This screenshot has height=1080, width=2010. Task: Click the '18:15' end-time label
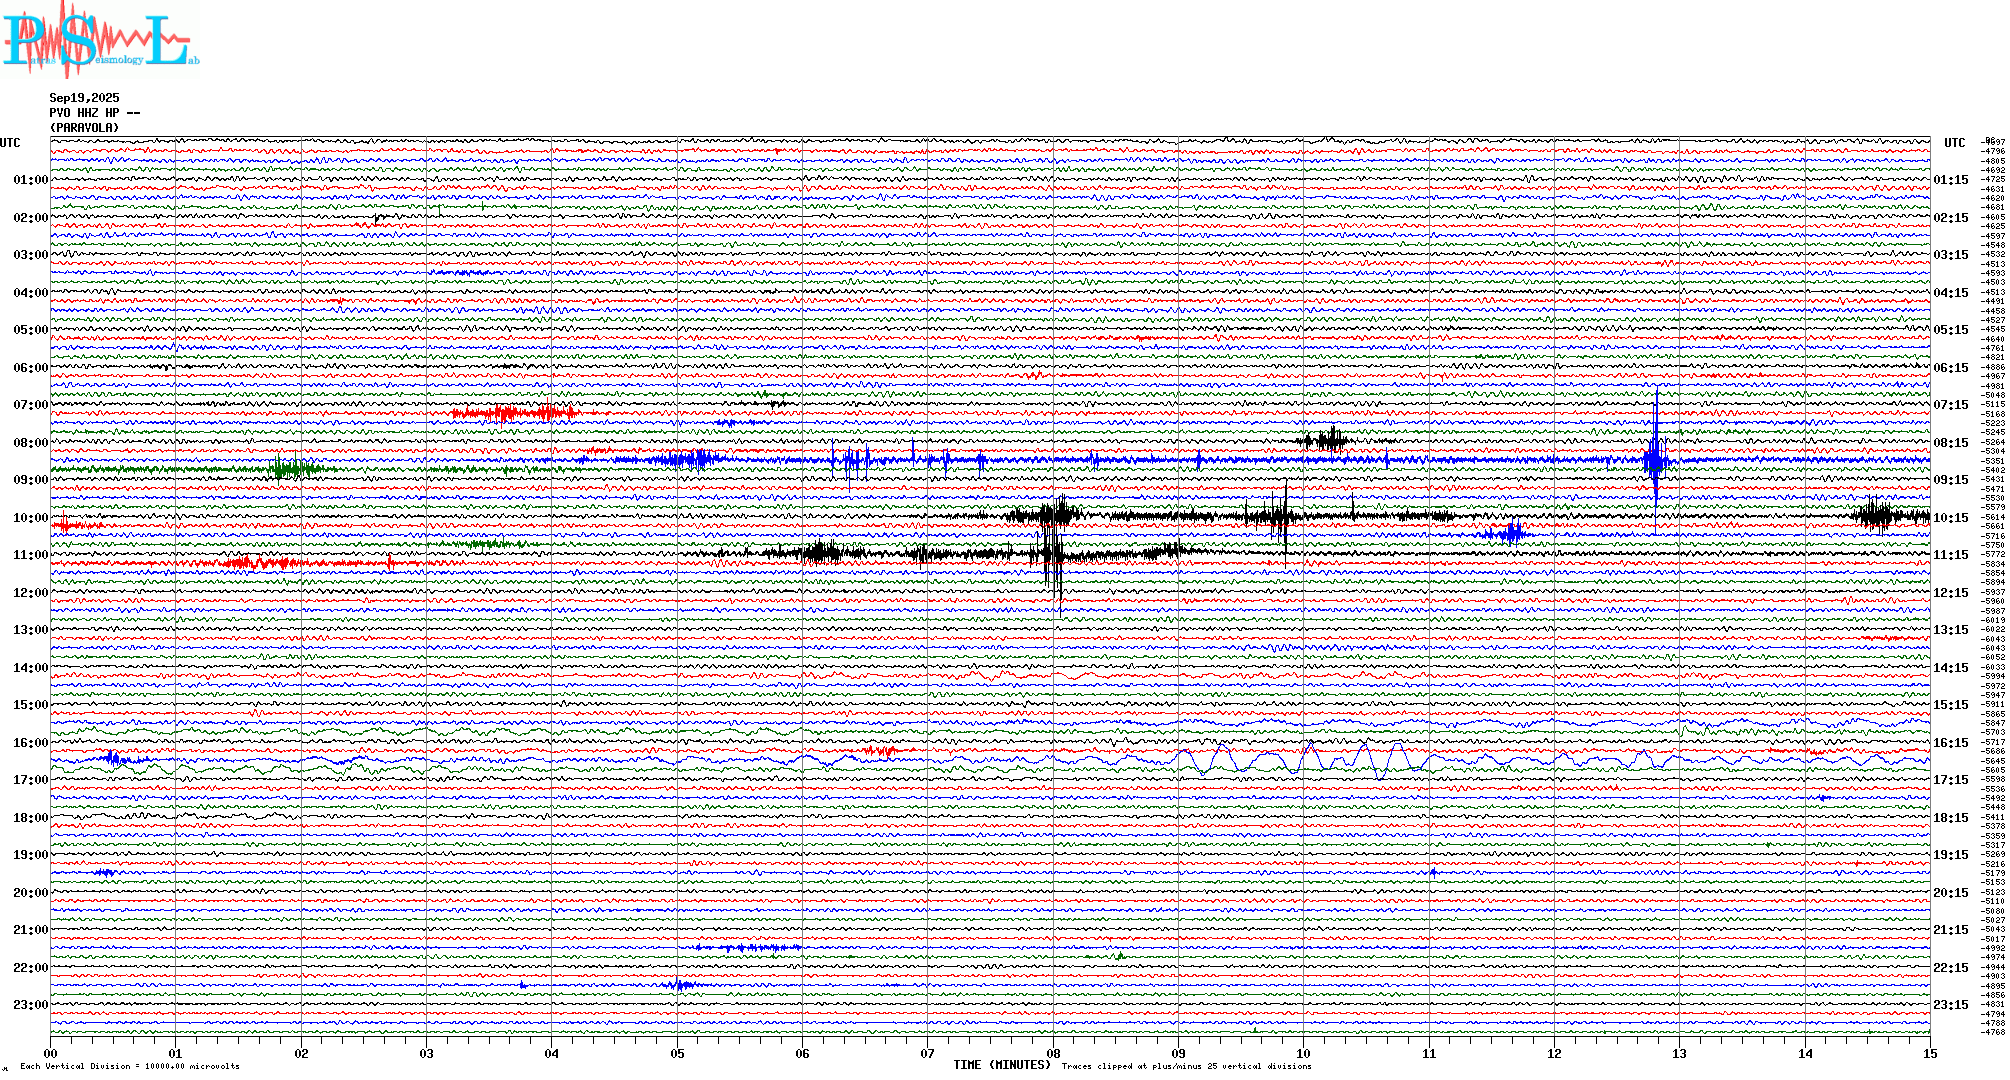coord(1951,818)
